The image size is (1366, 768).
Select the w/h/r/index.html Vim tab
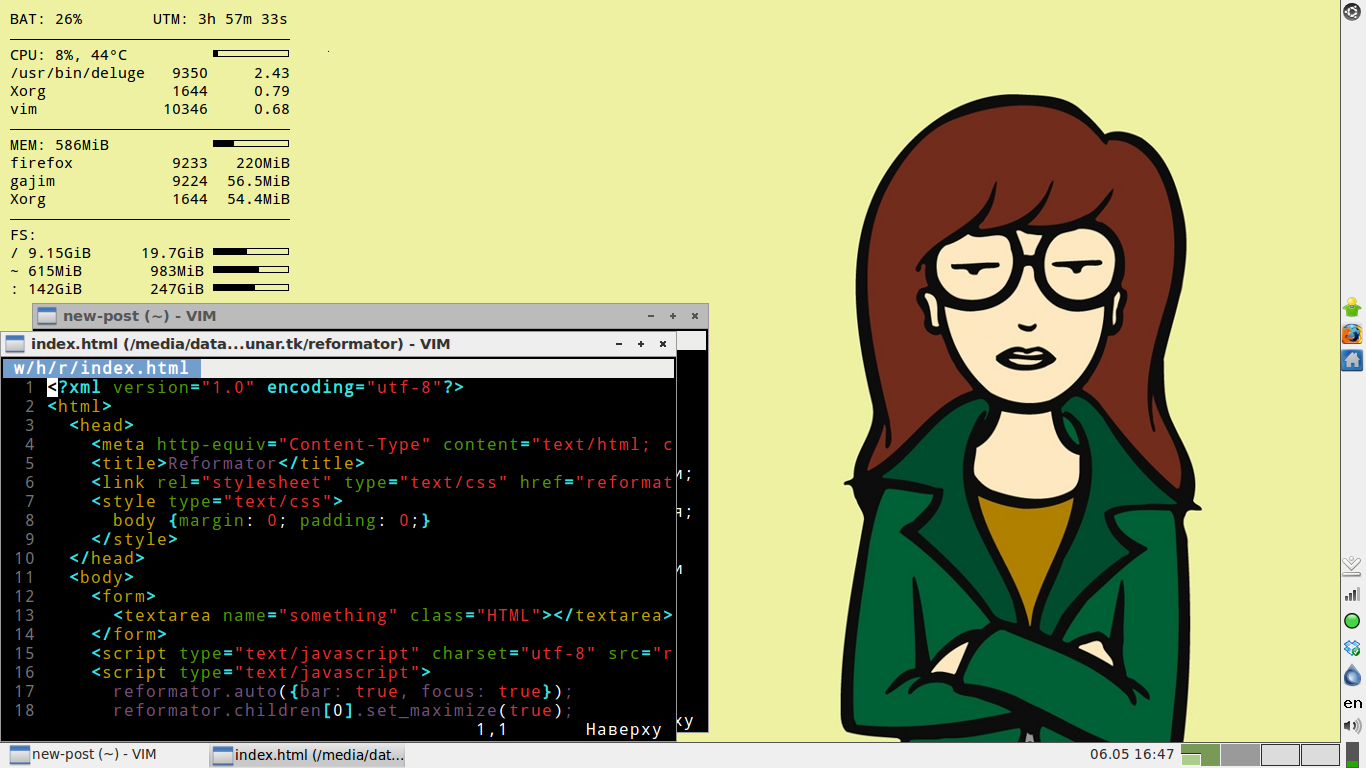coord(101,368)
